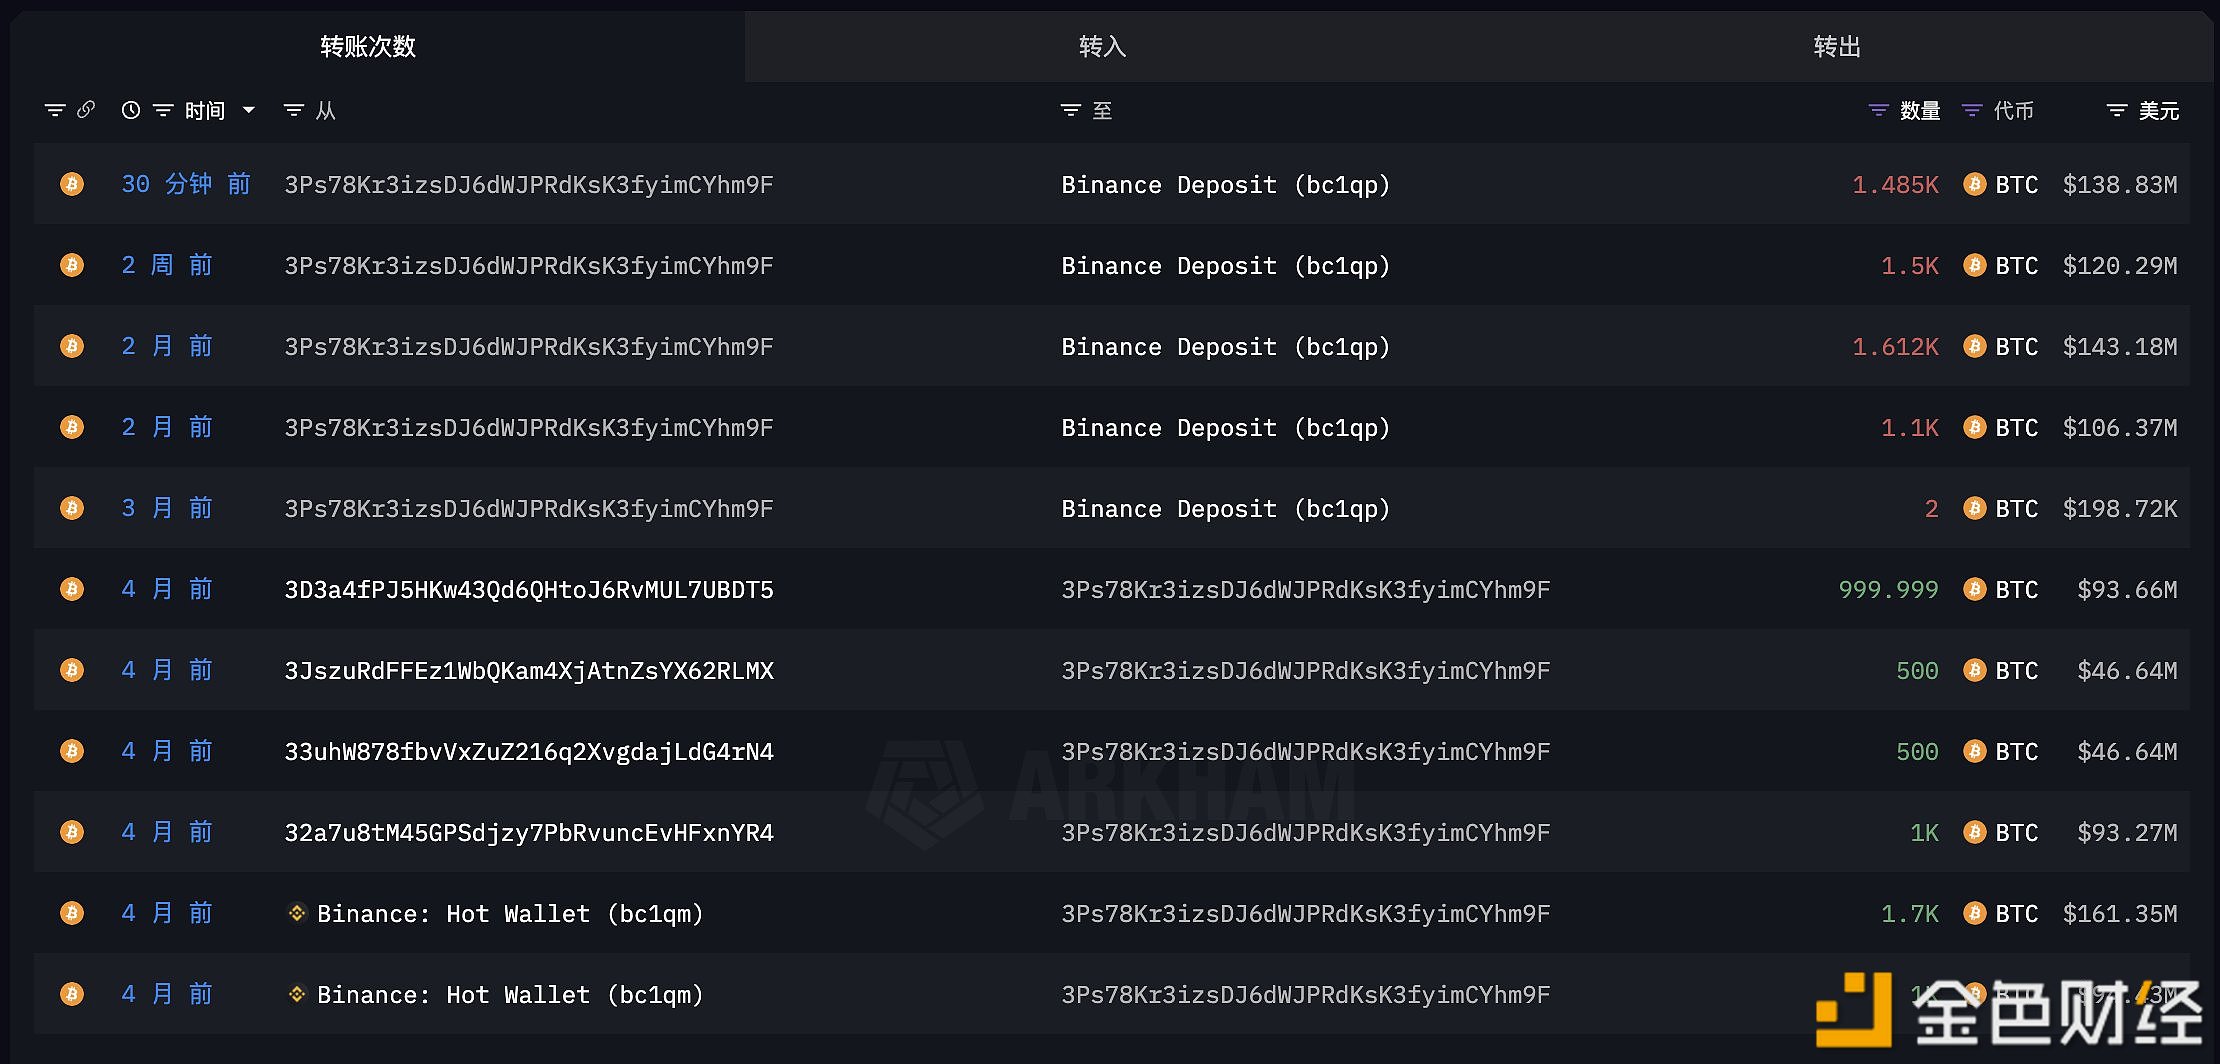Open the filter icon before 从 column
2220x1064 pixels.
(x=293, y=110)
